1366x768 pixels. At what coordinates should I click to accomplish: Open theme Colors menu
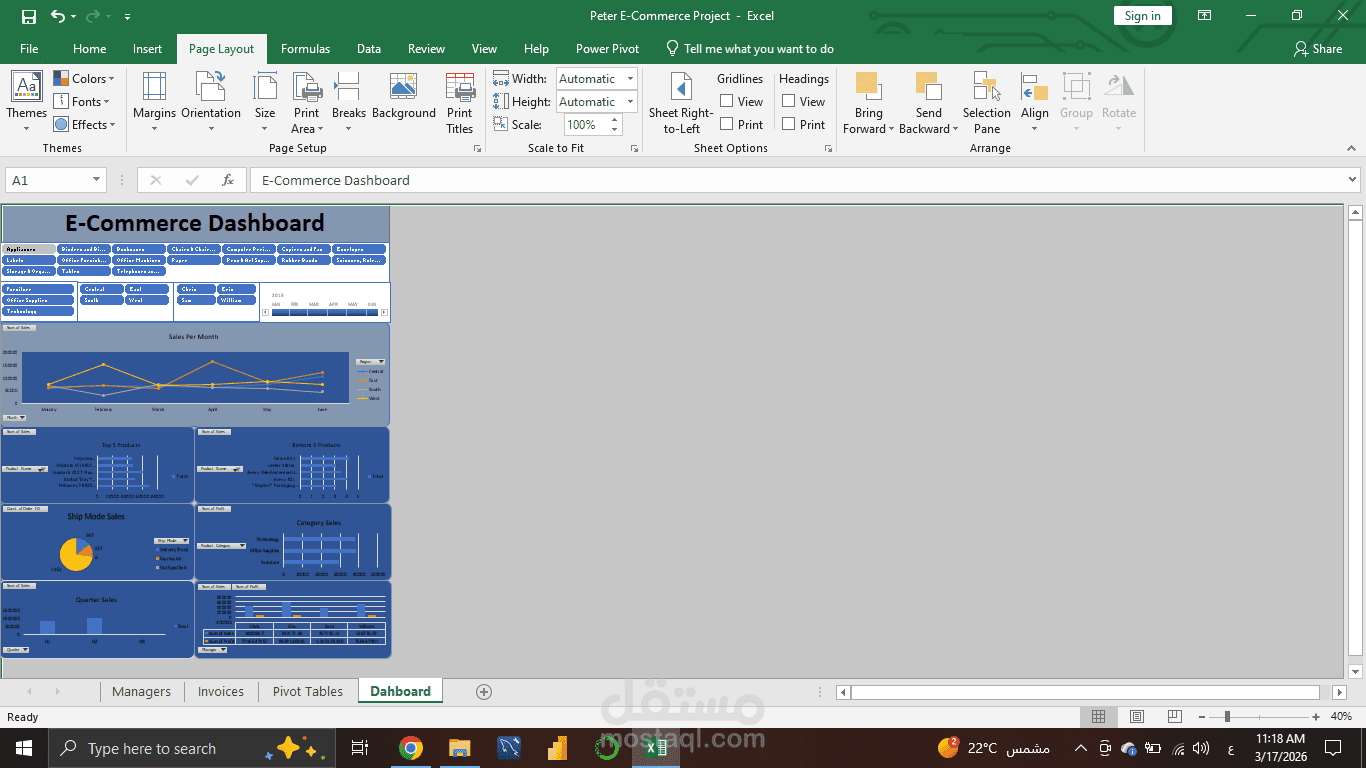coord(85,79)
